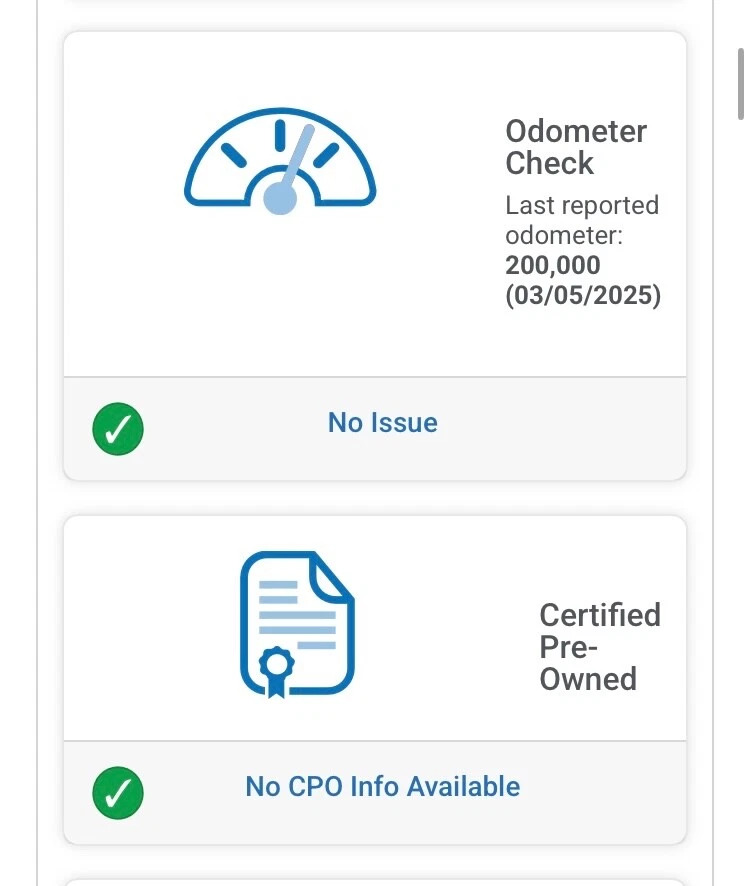750x886 pixels.
Task: Click the needle hub of gauge icon
Action: tap(280, 198)
